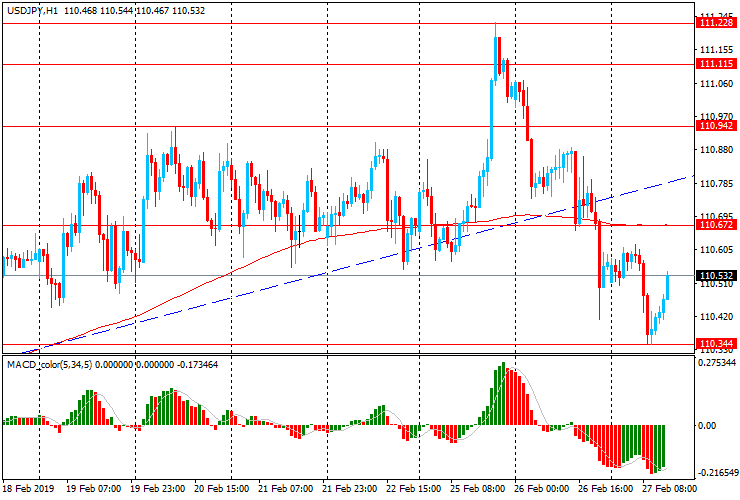
Task: Click the 110.785 price scale value
Action: 717,184
